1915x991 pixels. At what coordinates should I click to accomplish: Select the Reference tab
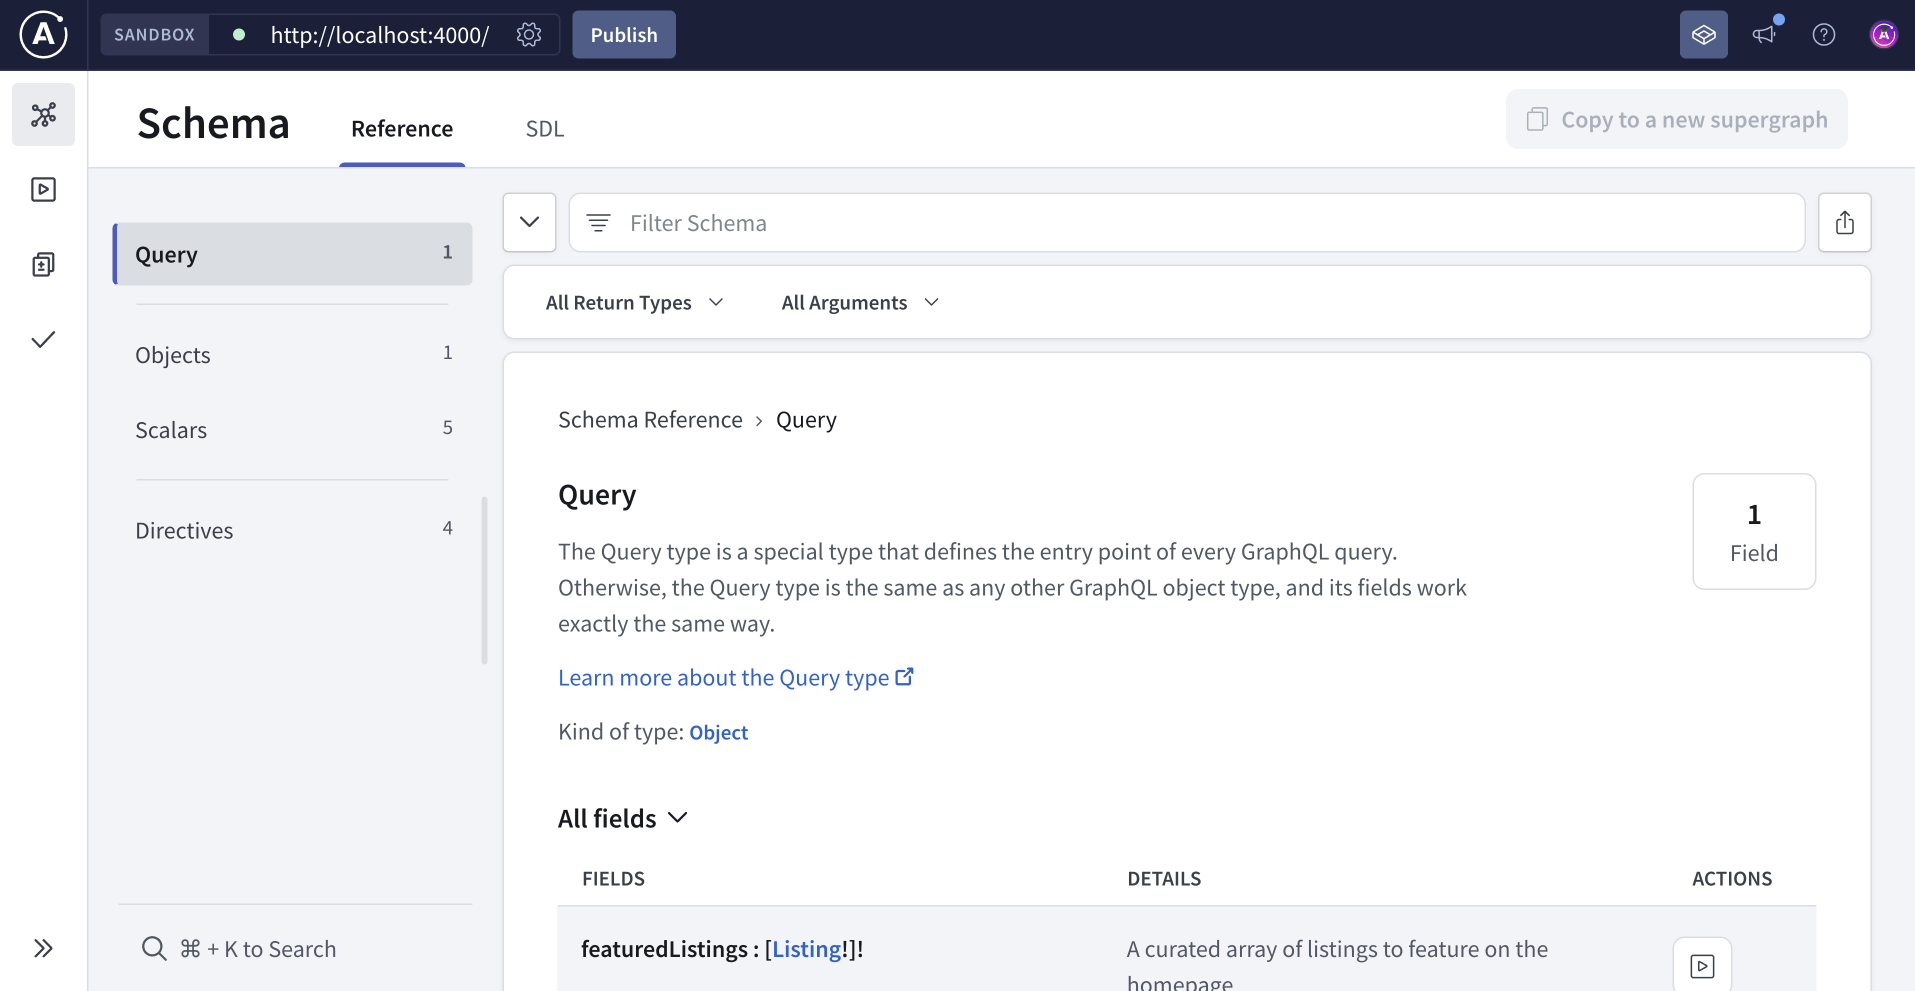pyautogui.click(x=401, y=128)
